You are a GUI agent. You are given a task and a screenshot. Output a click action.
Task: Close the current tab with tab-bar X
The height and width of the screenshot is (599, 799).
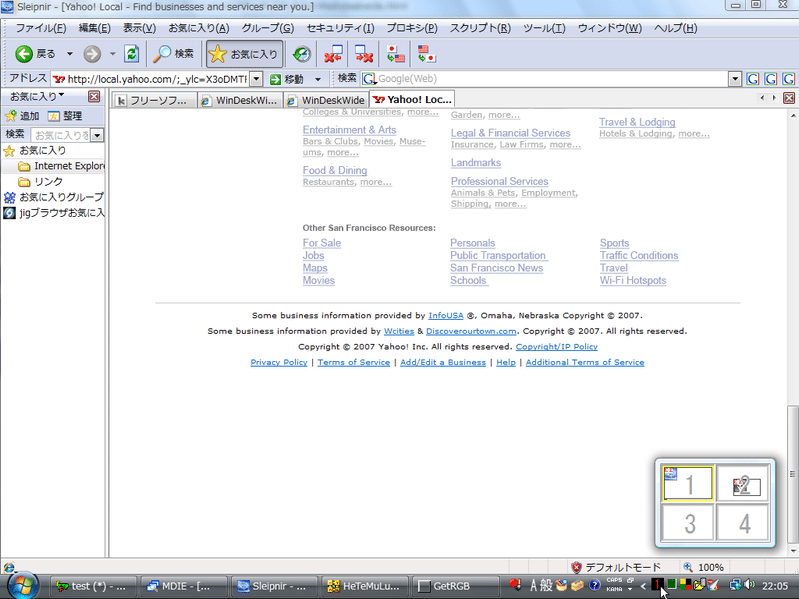pyautogui.click(x=789, y=98)
